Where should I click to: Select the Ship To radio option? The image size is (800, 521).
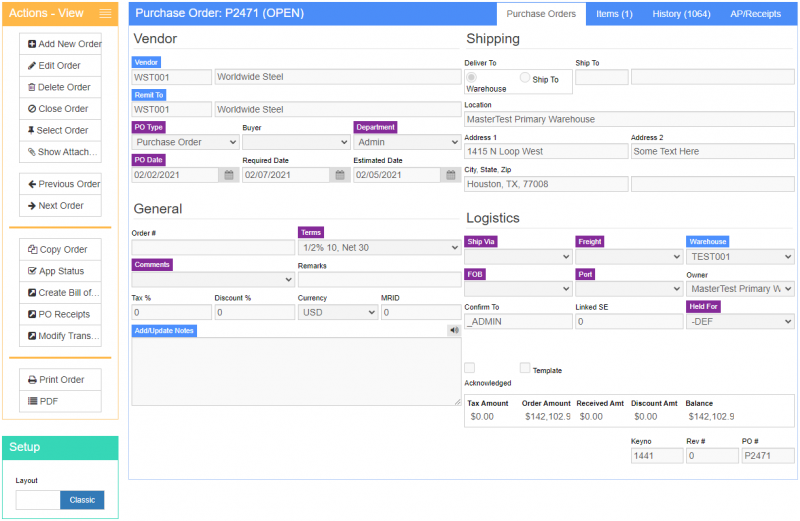coord(525,78)
